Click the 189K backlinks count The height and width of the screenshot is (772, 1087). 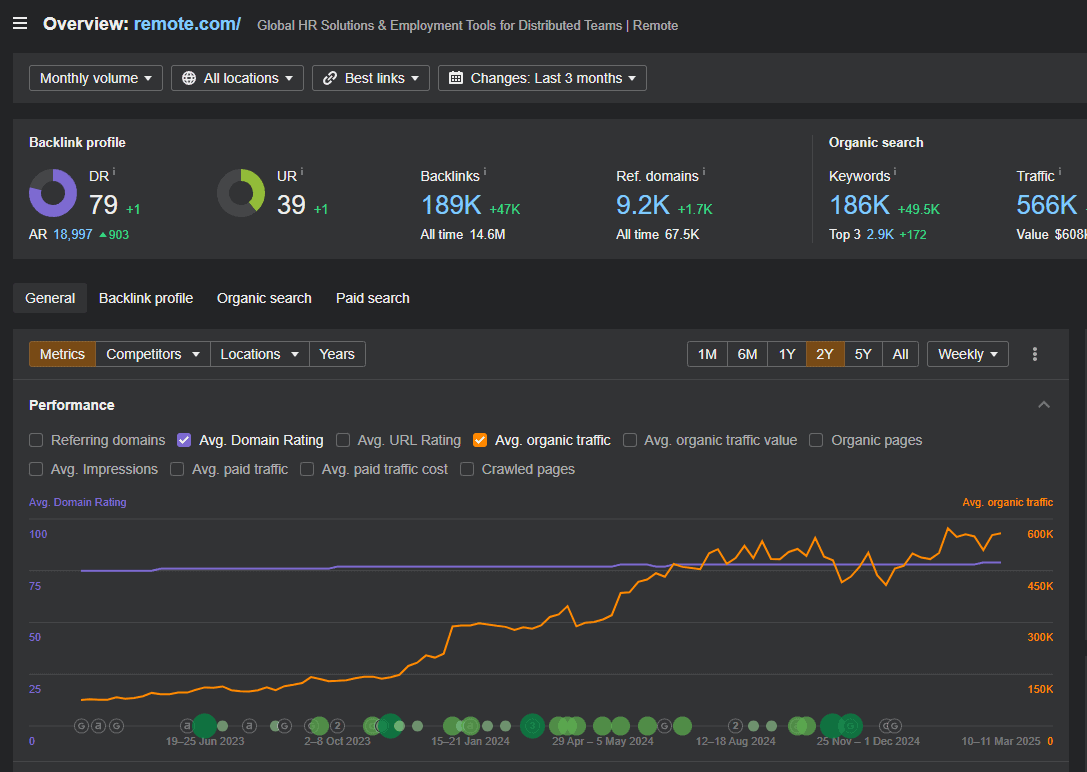[x=451, y=205]
